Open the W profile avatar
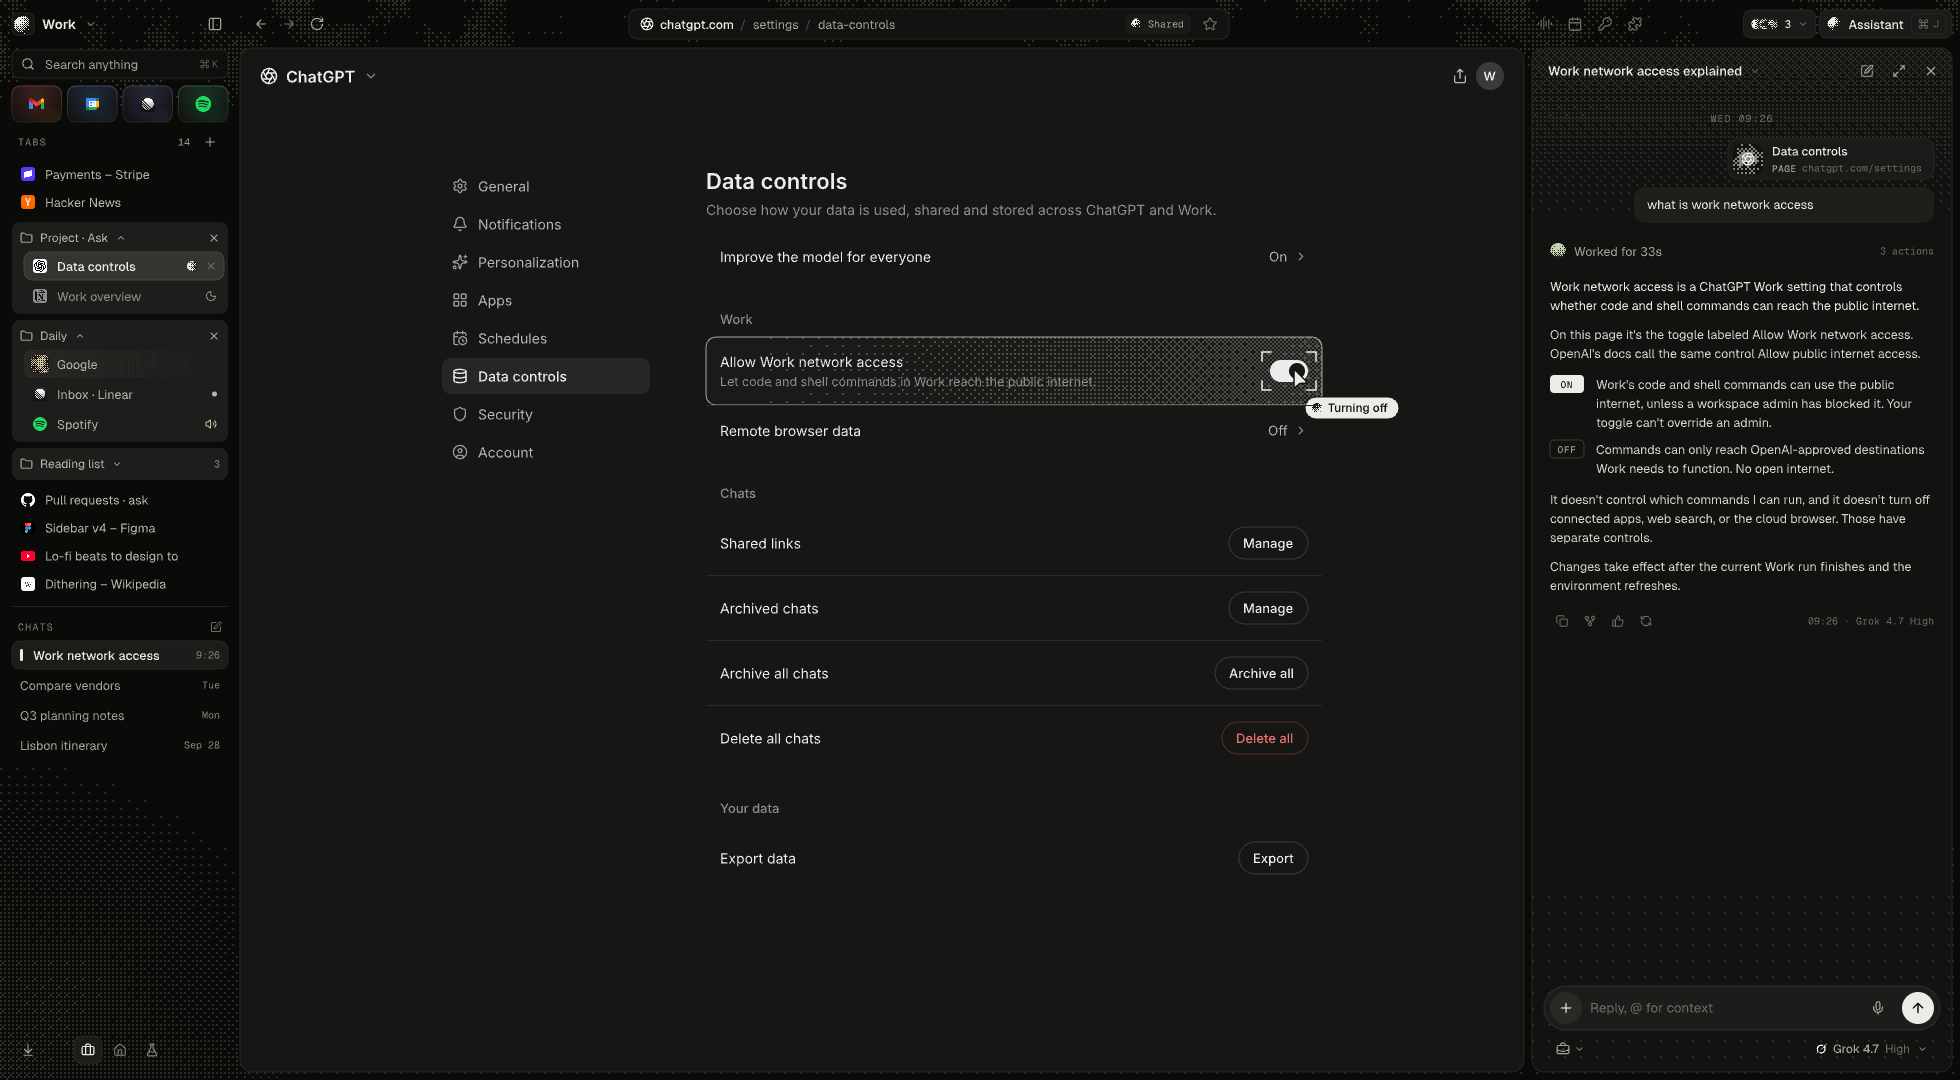This screenshot has width=1960, height=1080. coord(1490,76)
